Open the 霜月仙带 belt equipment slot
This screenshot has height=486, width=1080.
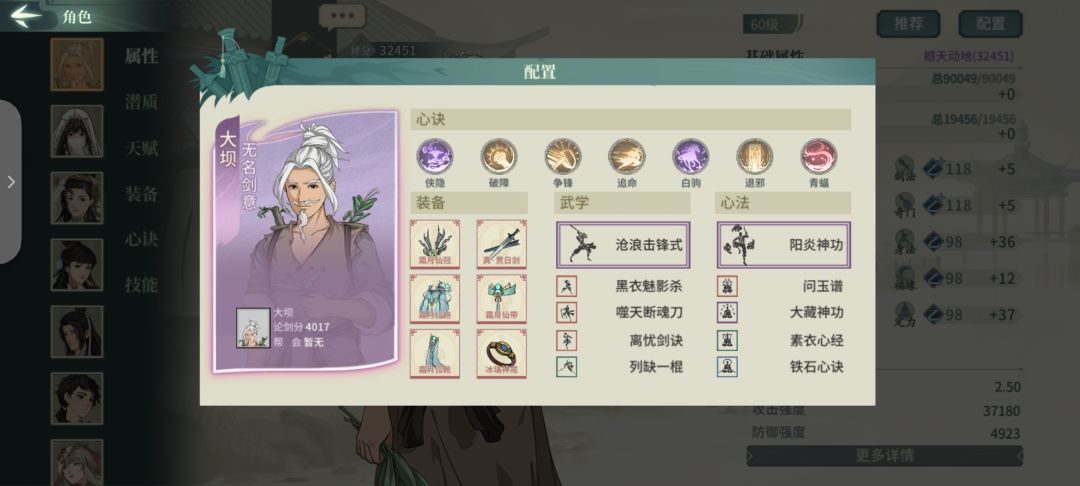[501, 299]
